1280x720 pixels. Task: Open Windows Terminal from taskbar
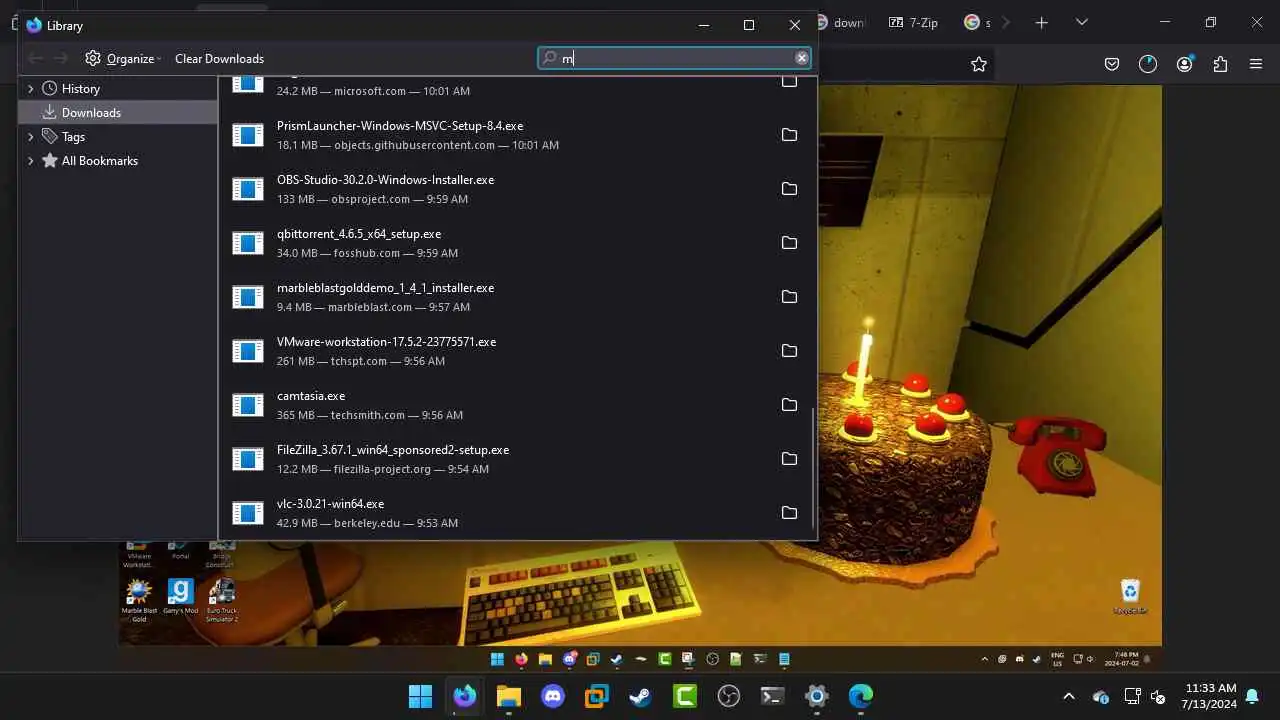click(773, 696)
